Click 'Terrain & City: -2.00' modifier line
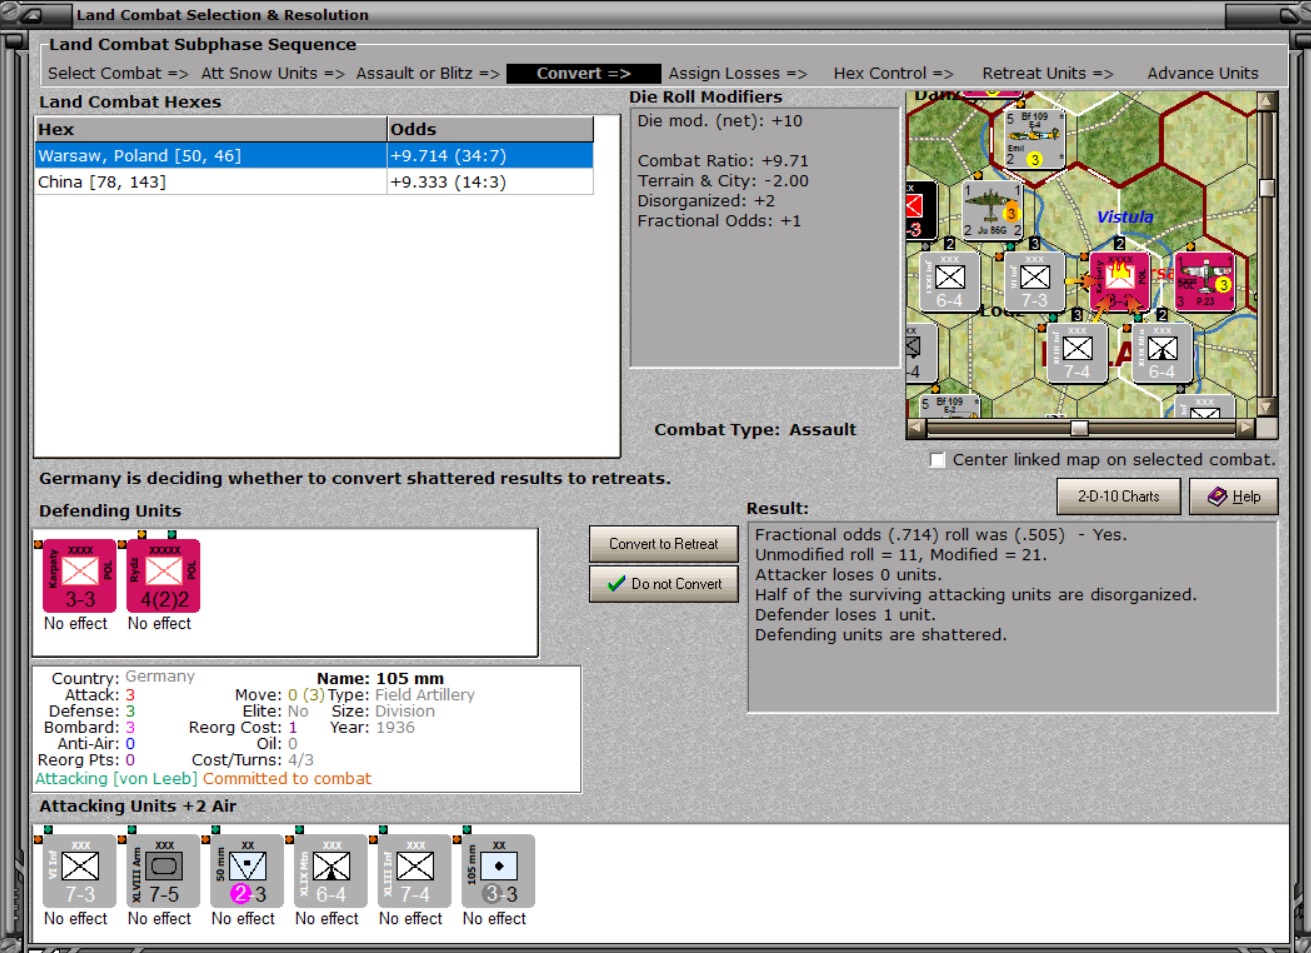 pyautogui.click(x=723, y=181)
